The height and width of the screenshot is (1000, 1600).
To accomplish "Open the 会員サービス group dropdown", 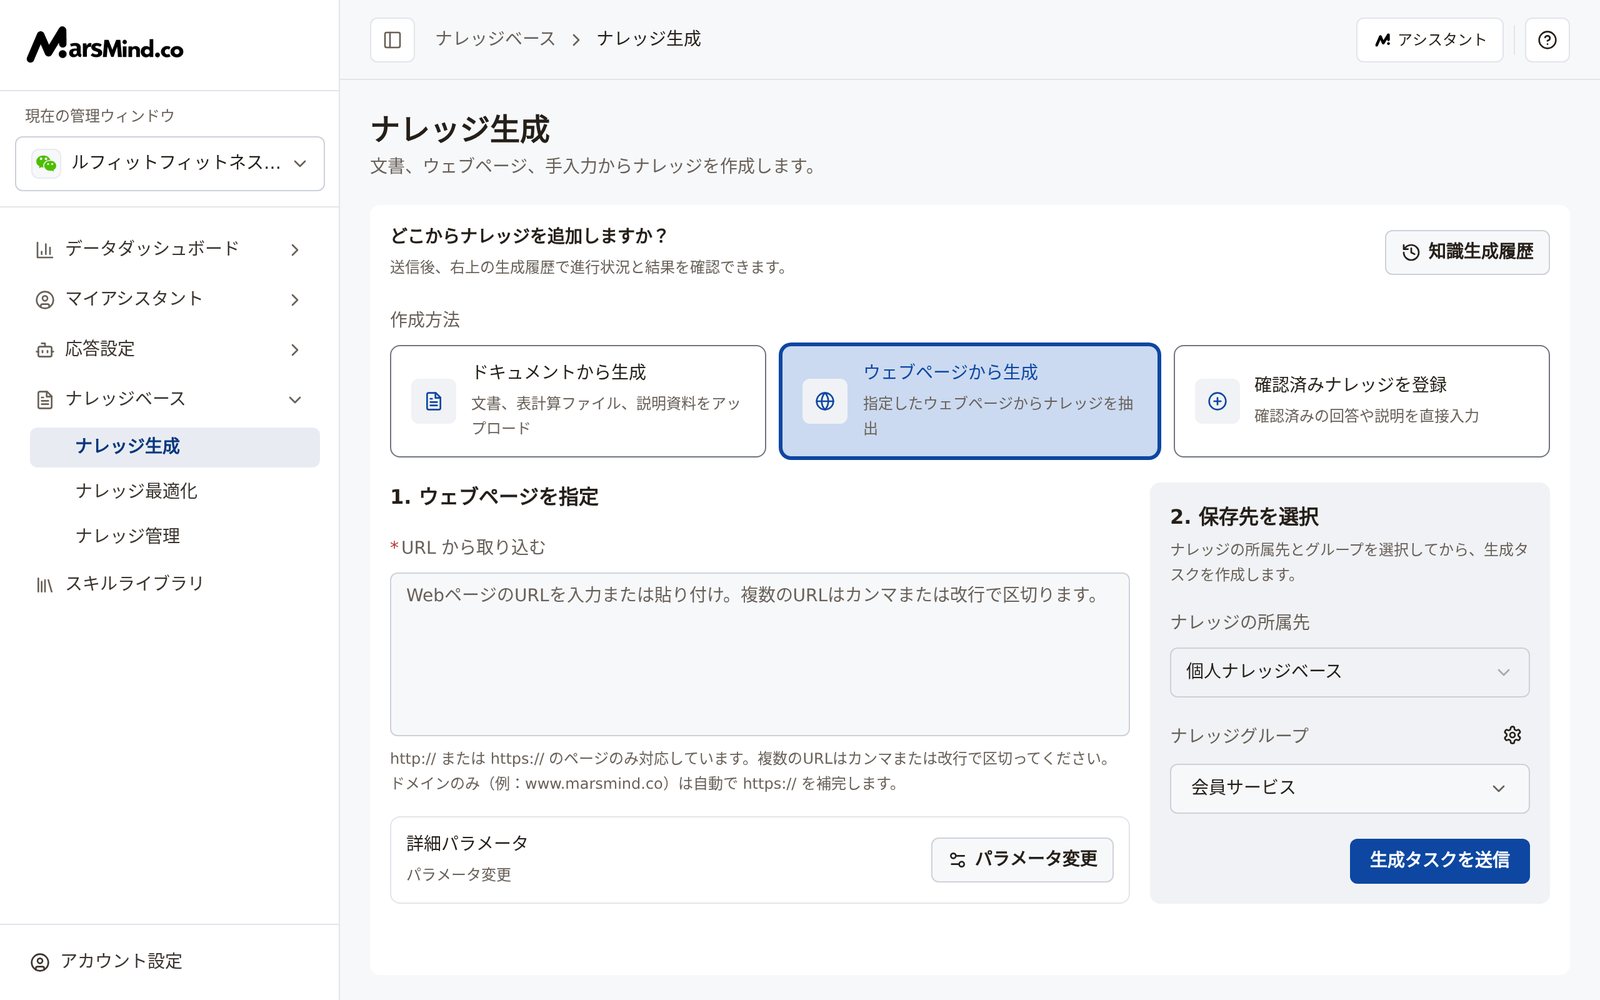I will 1349,788.
